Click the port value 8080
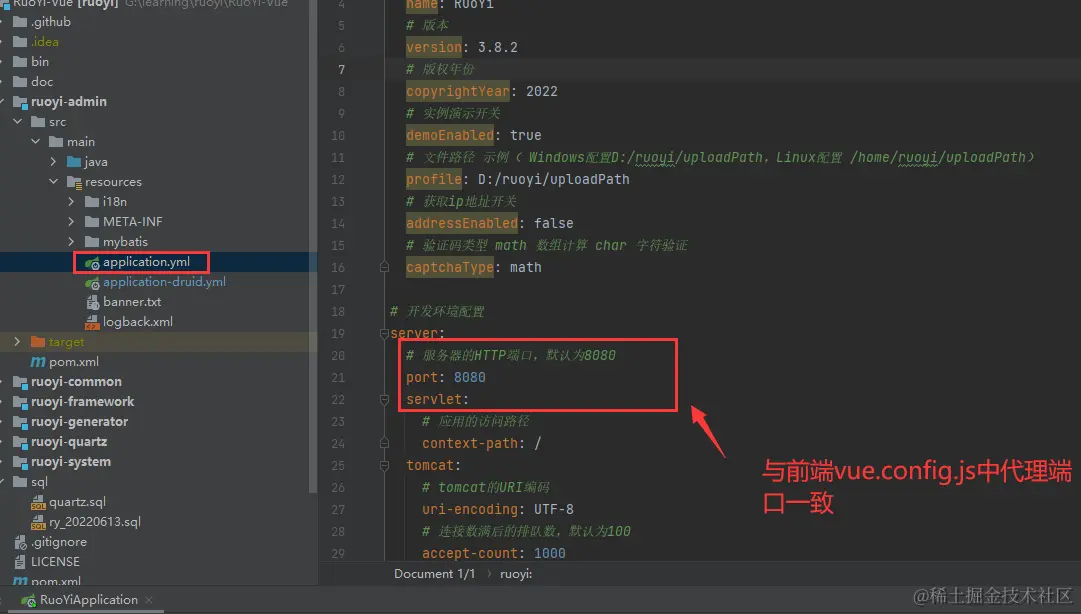The image size is (1081, 614). [469, 378]
